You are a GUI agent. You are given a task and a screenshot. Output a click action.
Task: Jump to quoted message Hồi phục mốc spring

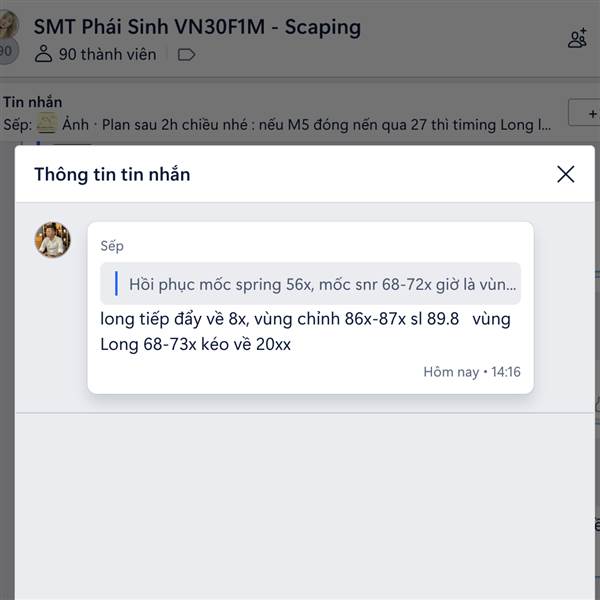coord(310,284)
